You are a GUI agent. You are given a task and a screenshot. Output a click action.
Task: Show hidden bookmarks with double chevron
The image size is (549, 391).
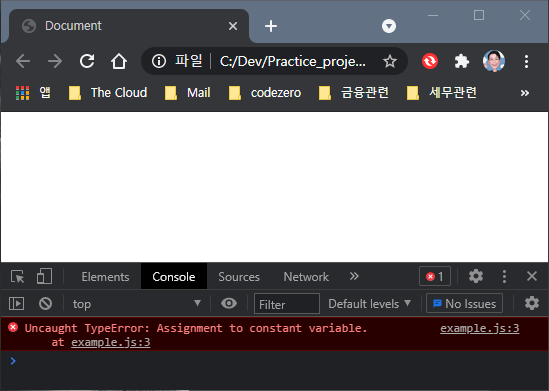(x=524, y=93)
